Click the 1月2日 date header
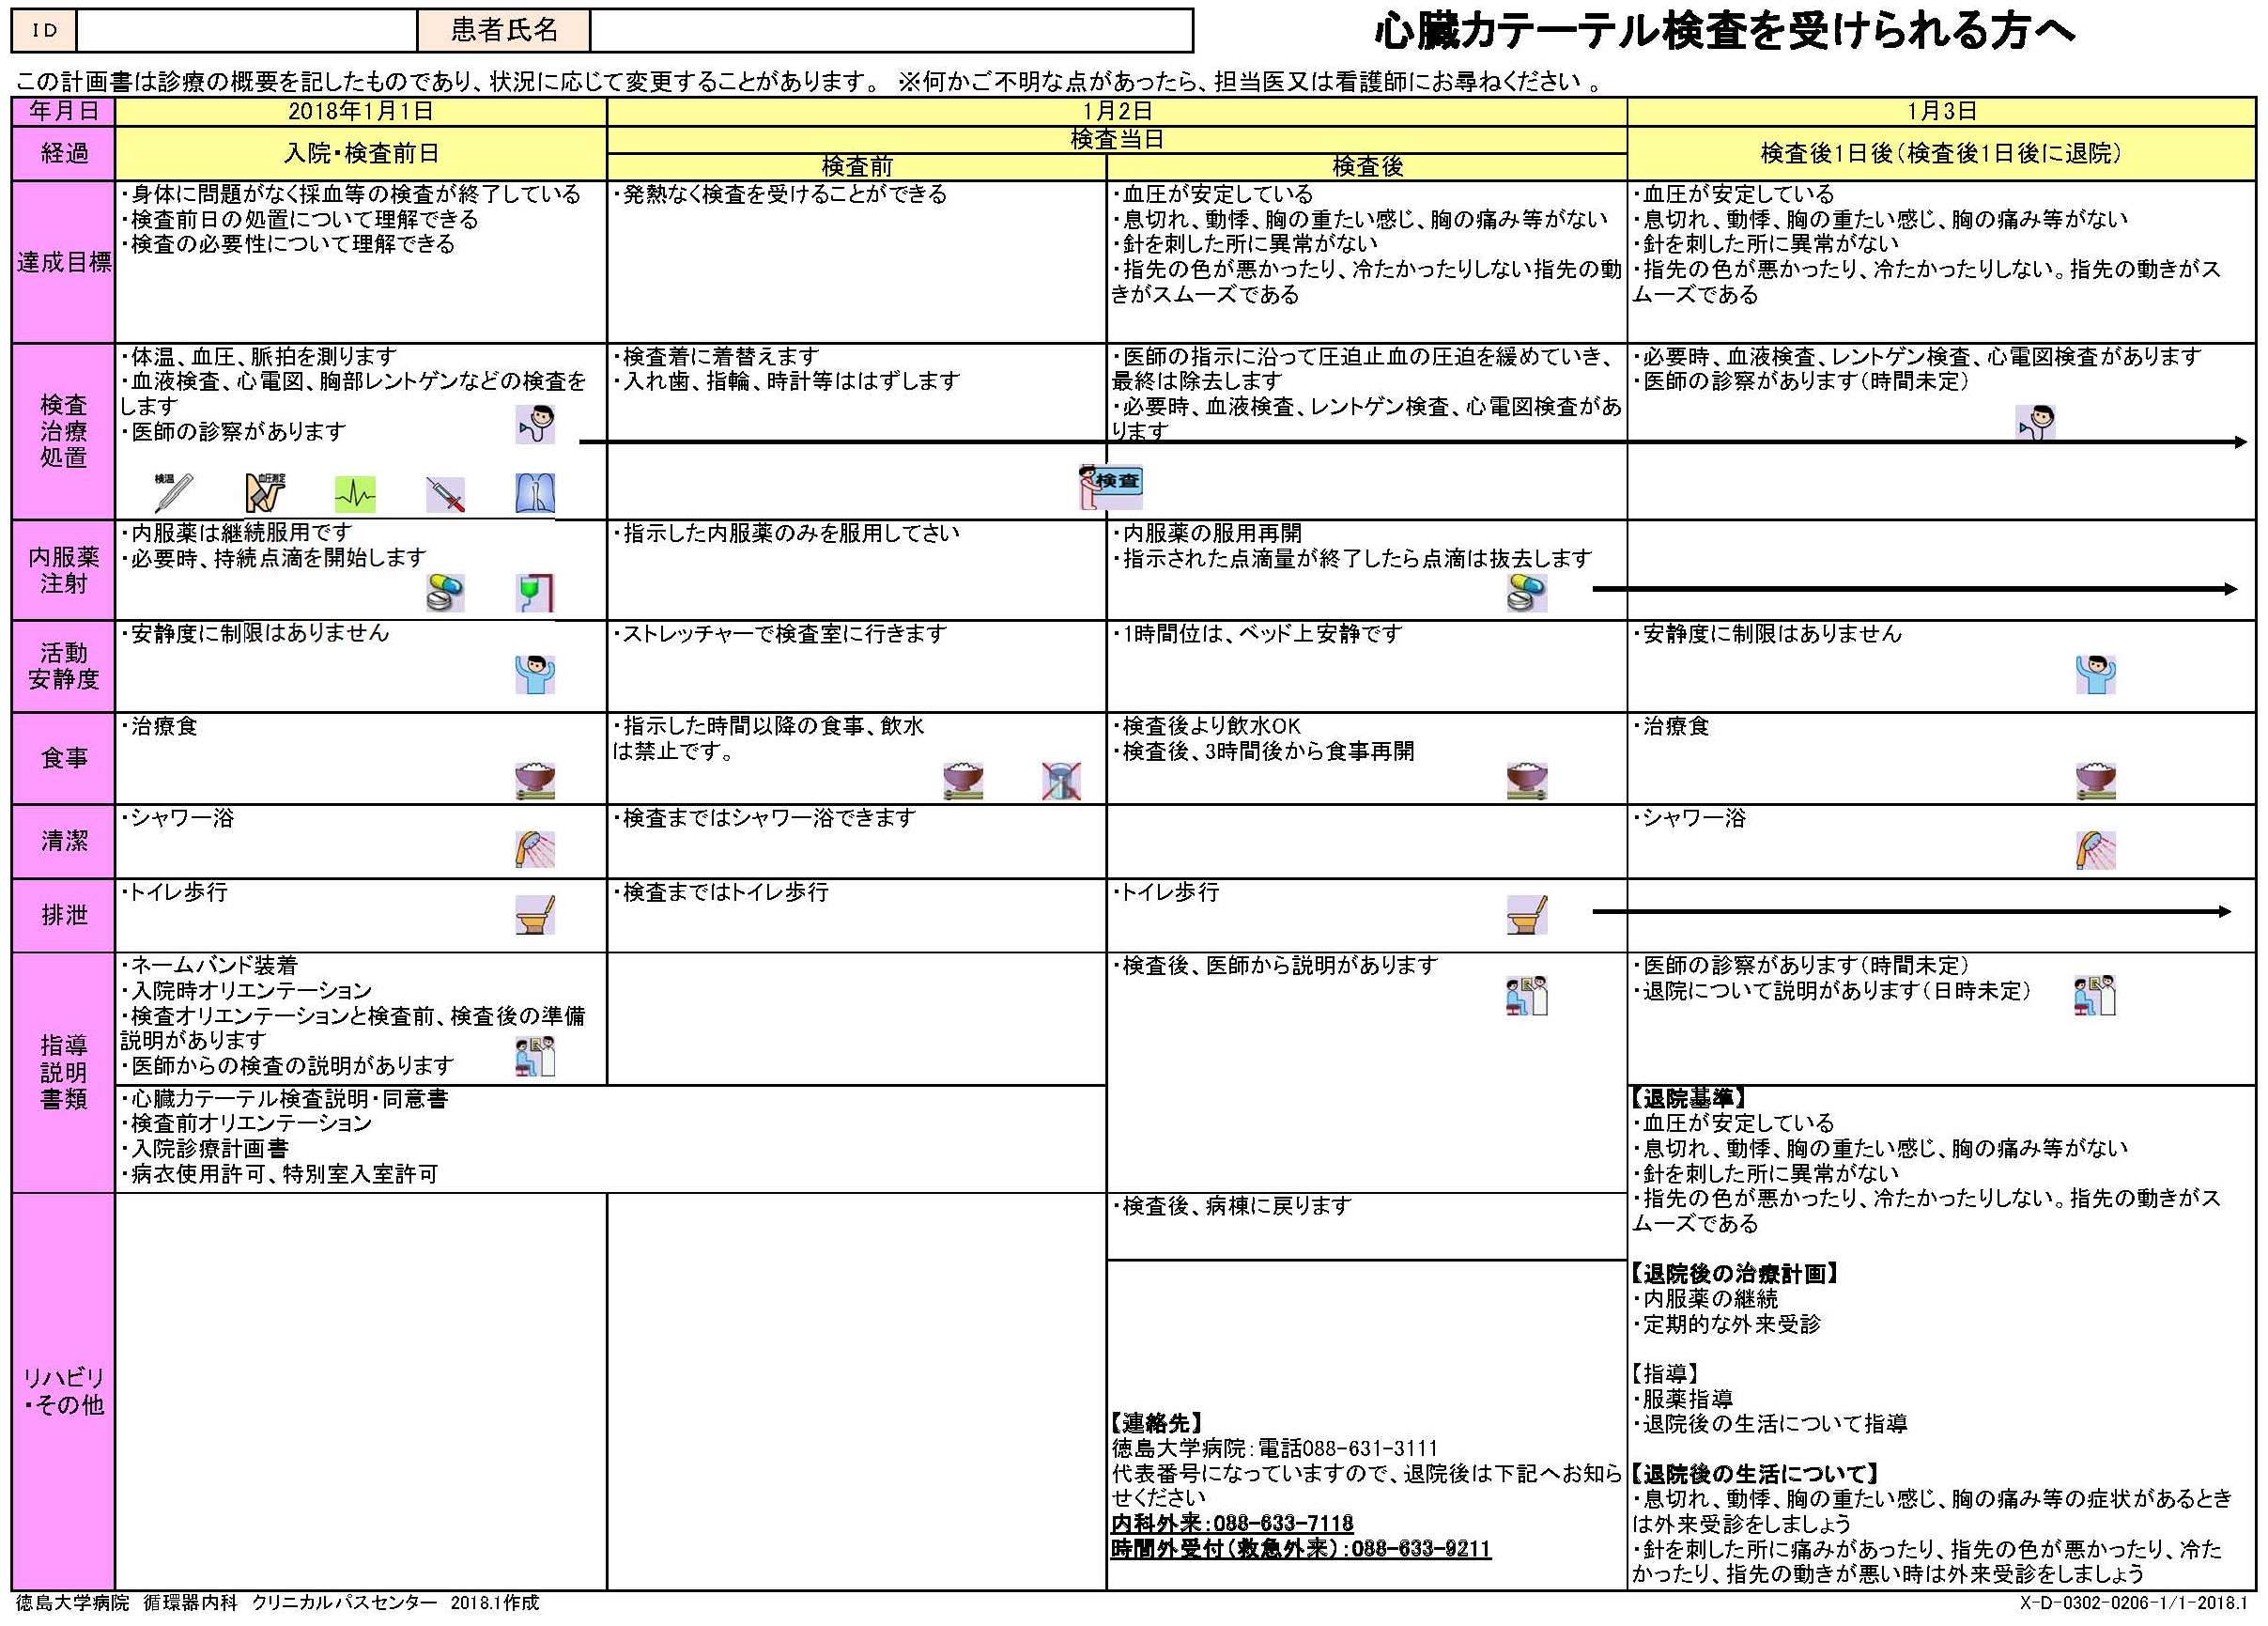 pos(1117,111)
